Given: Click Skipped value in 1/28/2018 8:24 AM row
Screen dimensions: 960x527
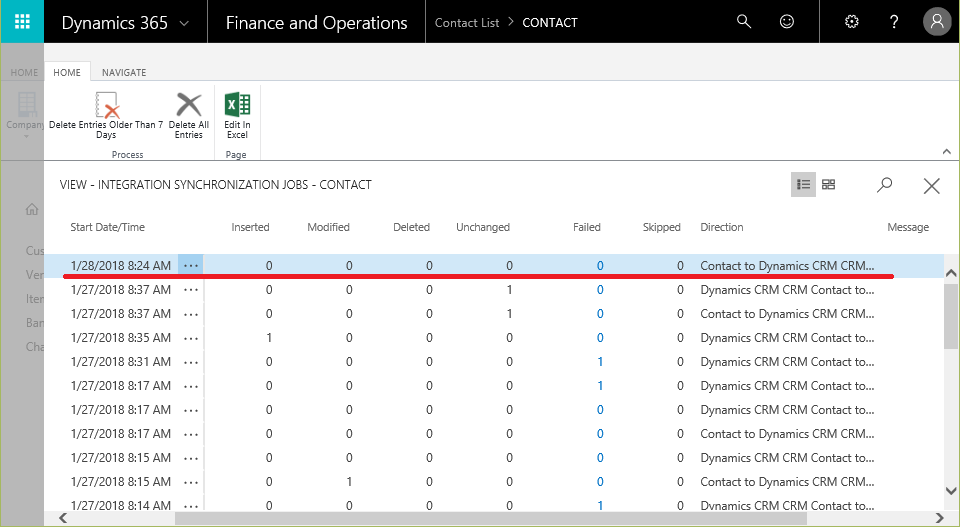Looking at the screenshot, I should pos(680,266).
